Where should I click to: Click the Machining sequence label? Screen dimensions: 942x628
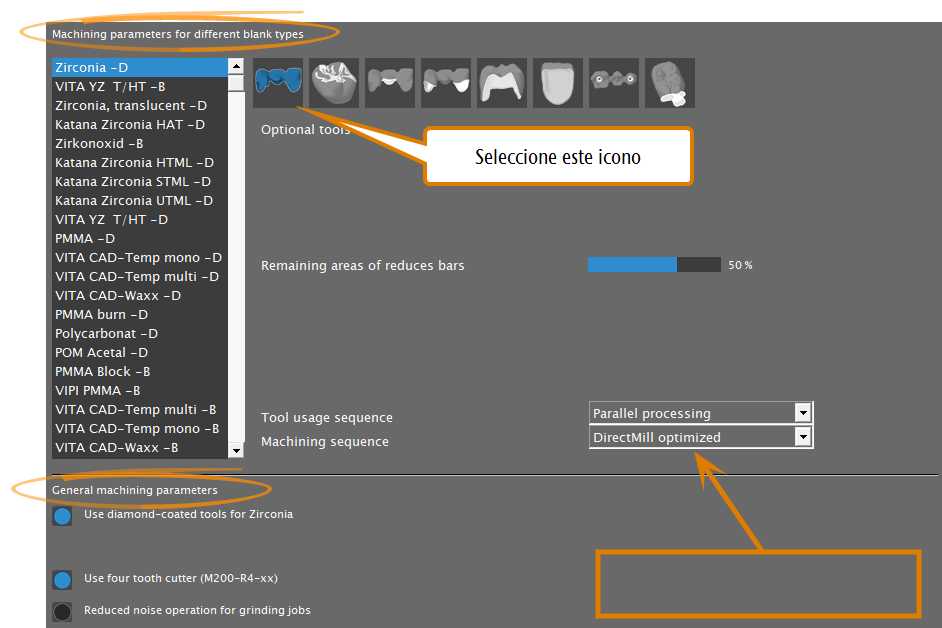click(324, 442)
